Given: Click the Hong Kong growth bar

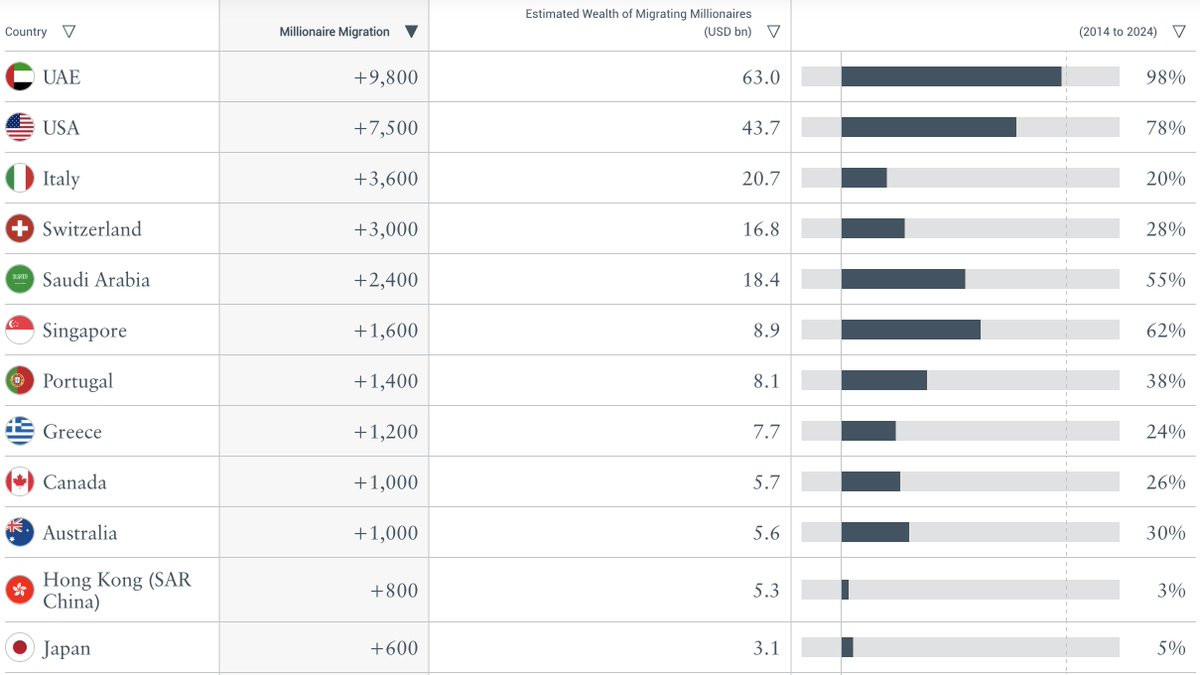Looking at the screenshot, I should [x=845, y=590].
